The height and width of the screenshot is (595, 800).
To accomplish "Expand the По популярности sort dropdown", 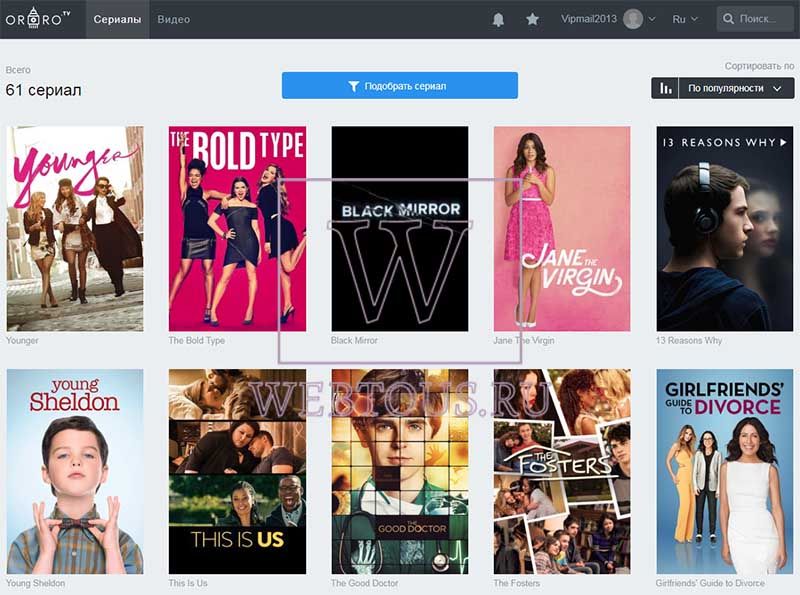I will click(736, 88).
